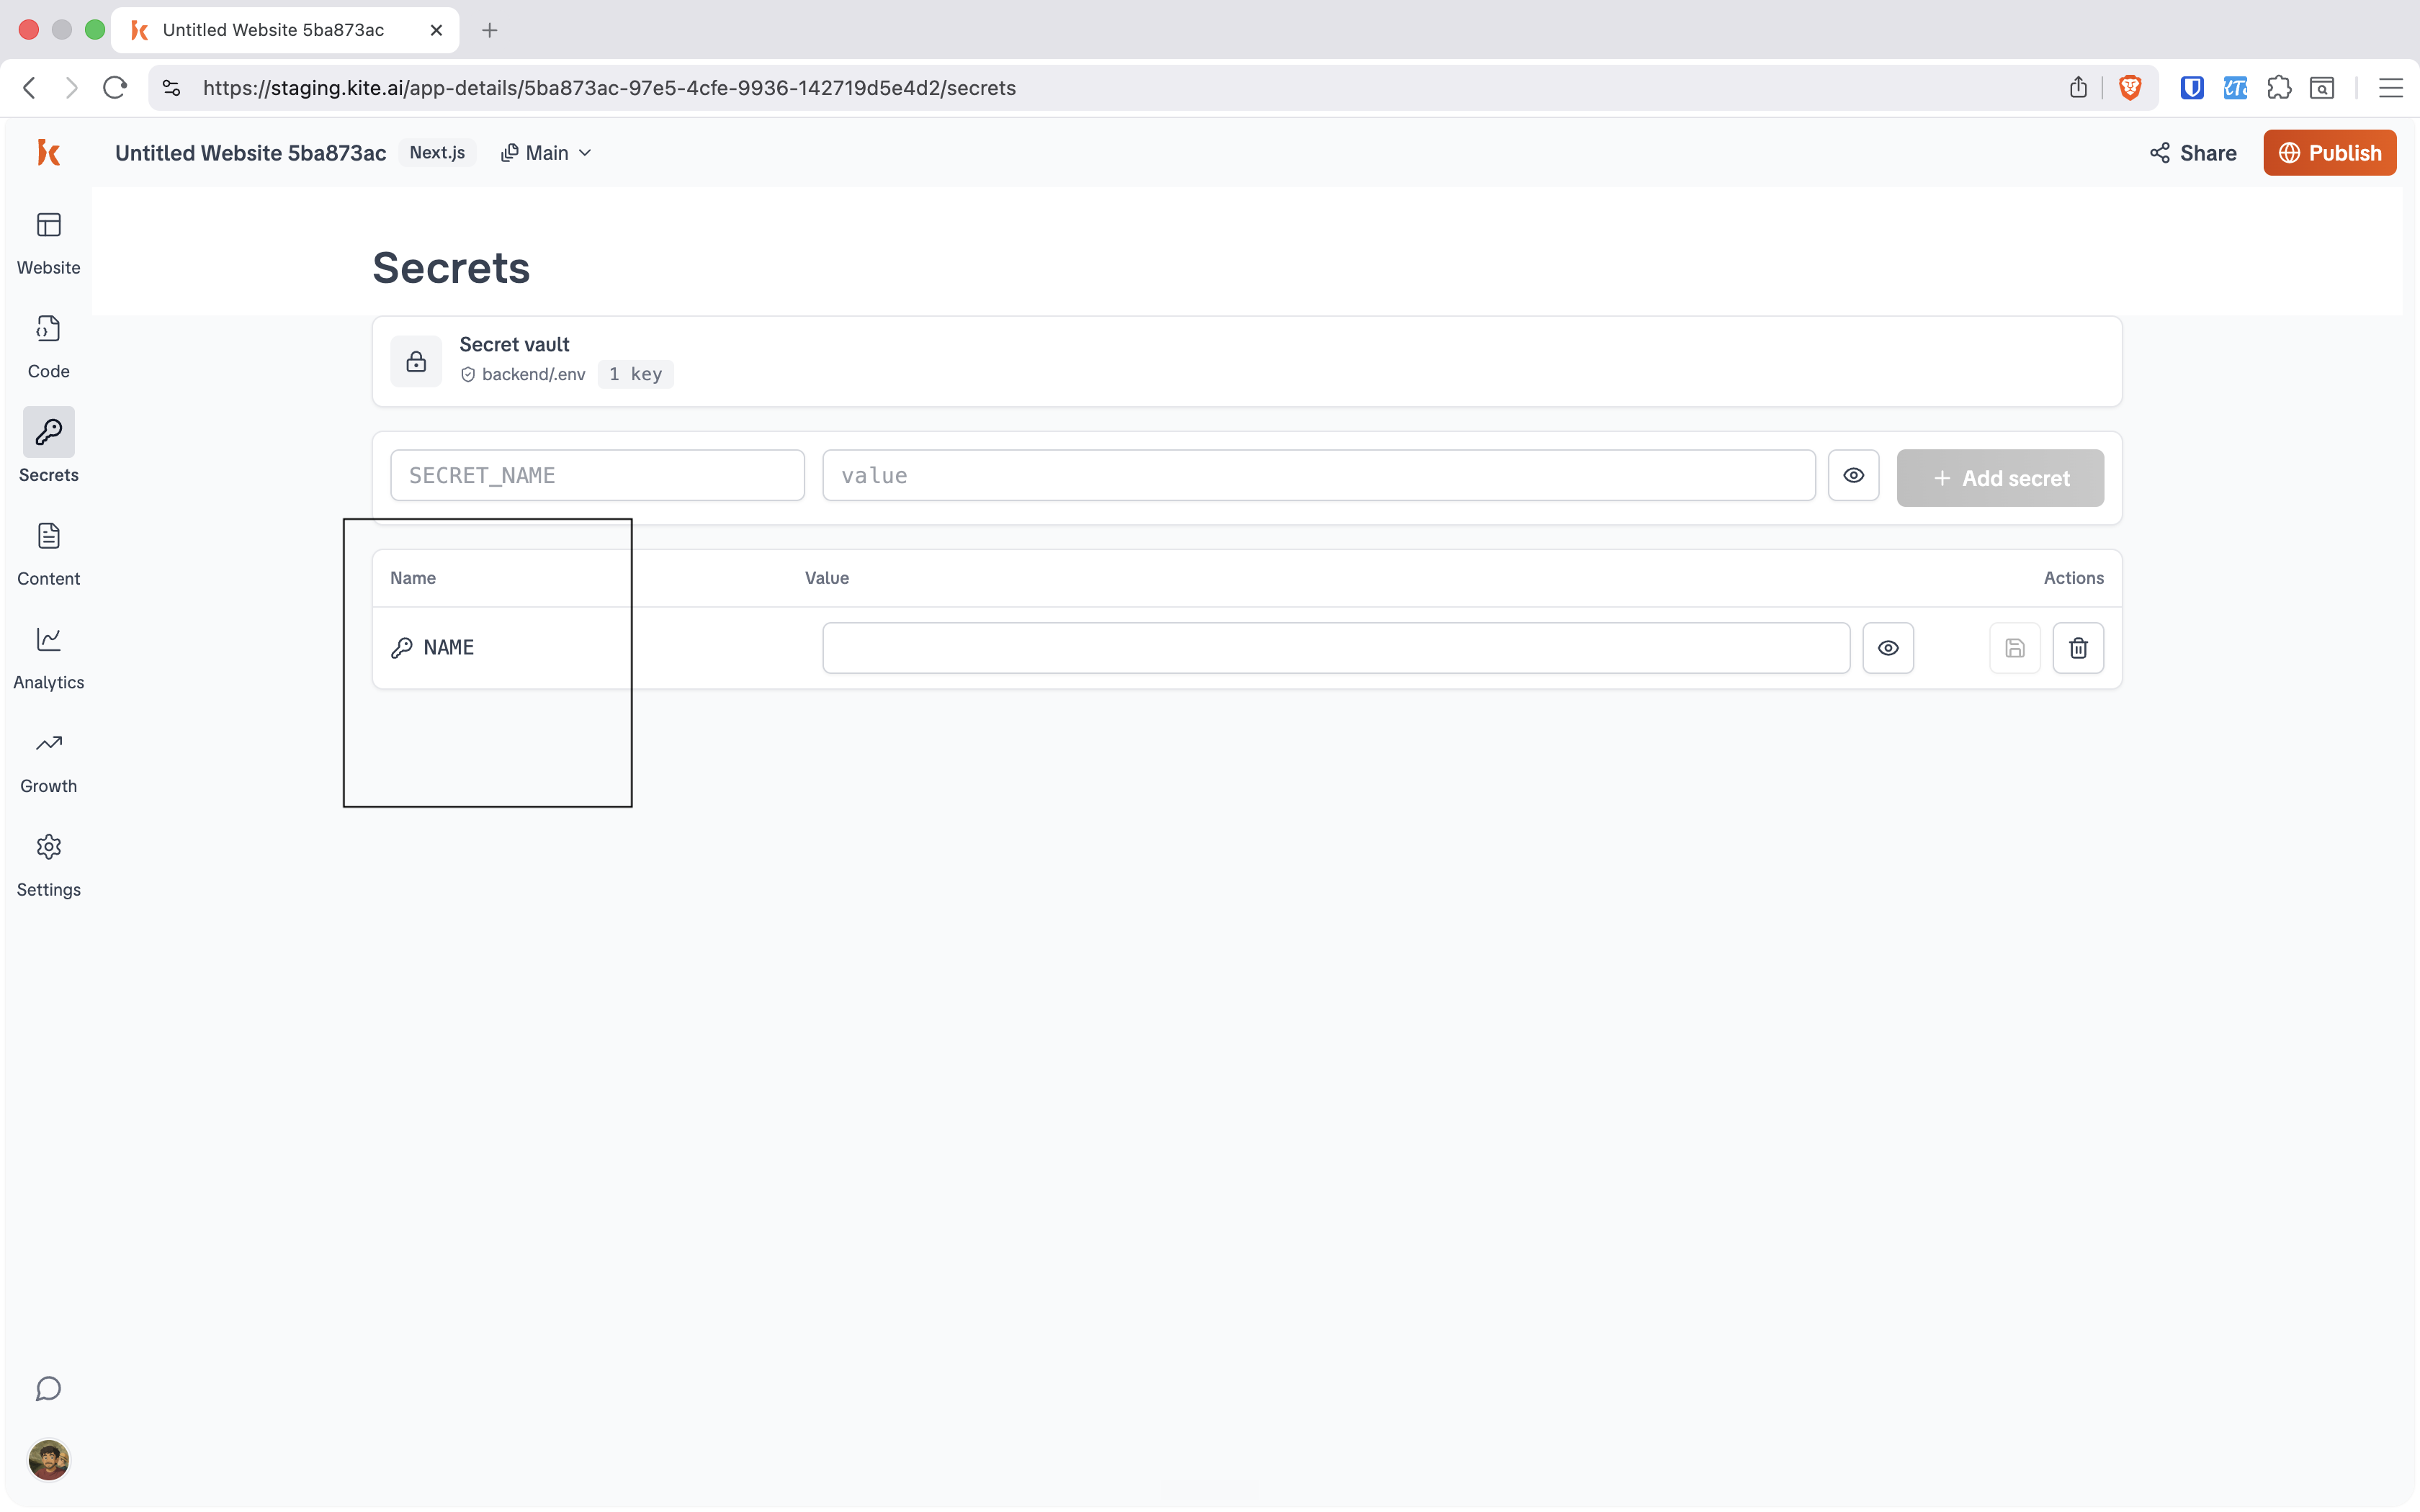Open site settings icon in address bar
Image resolution: width=2420 pixels, height=1512 pixels.
pos(172,88)
